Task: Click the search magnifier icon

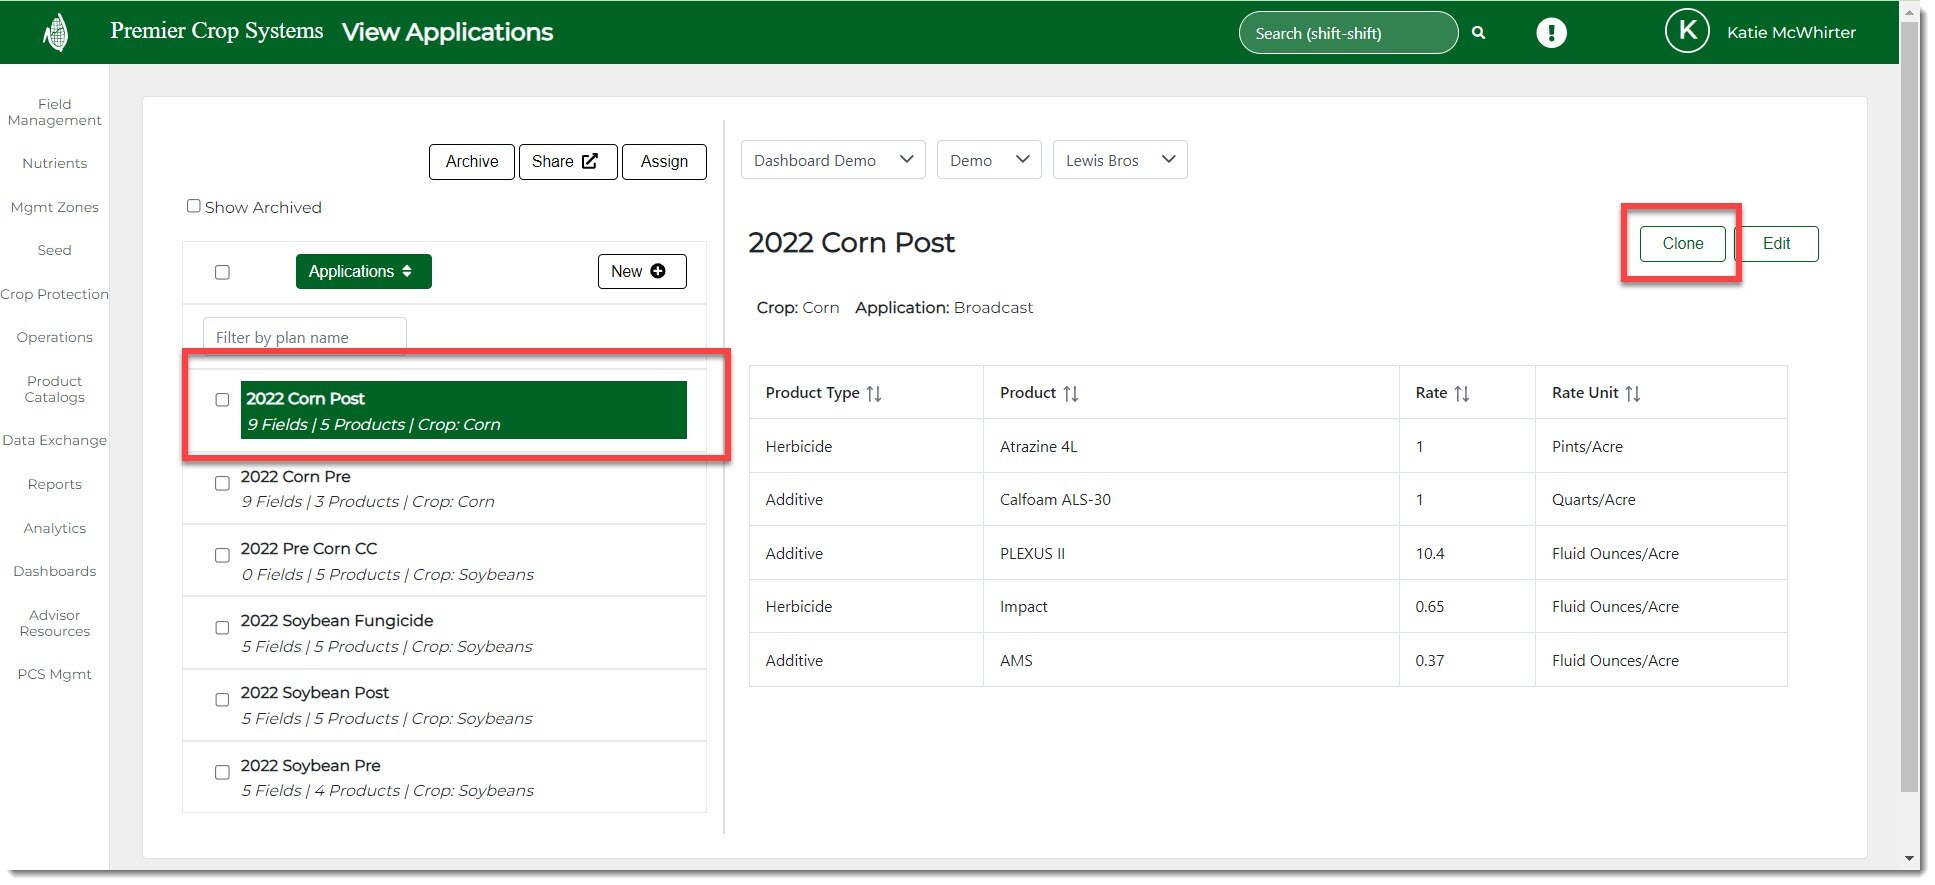Action: [x=1478, y=33]
